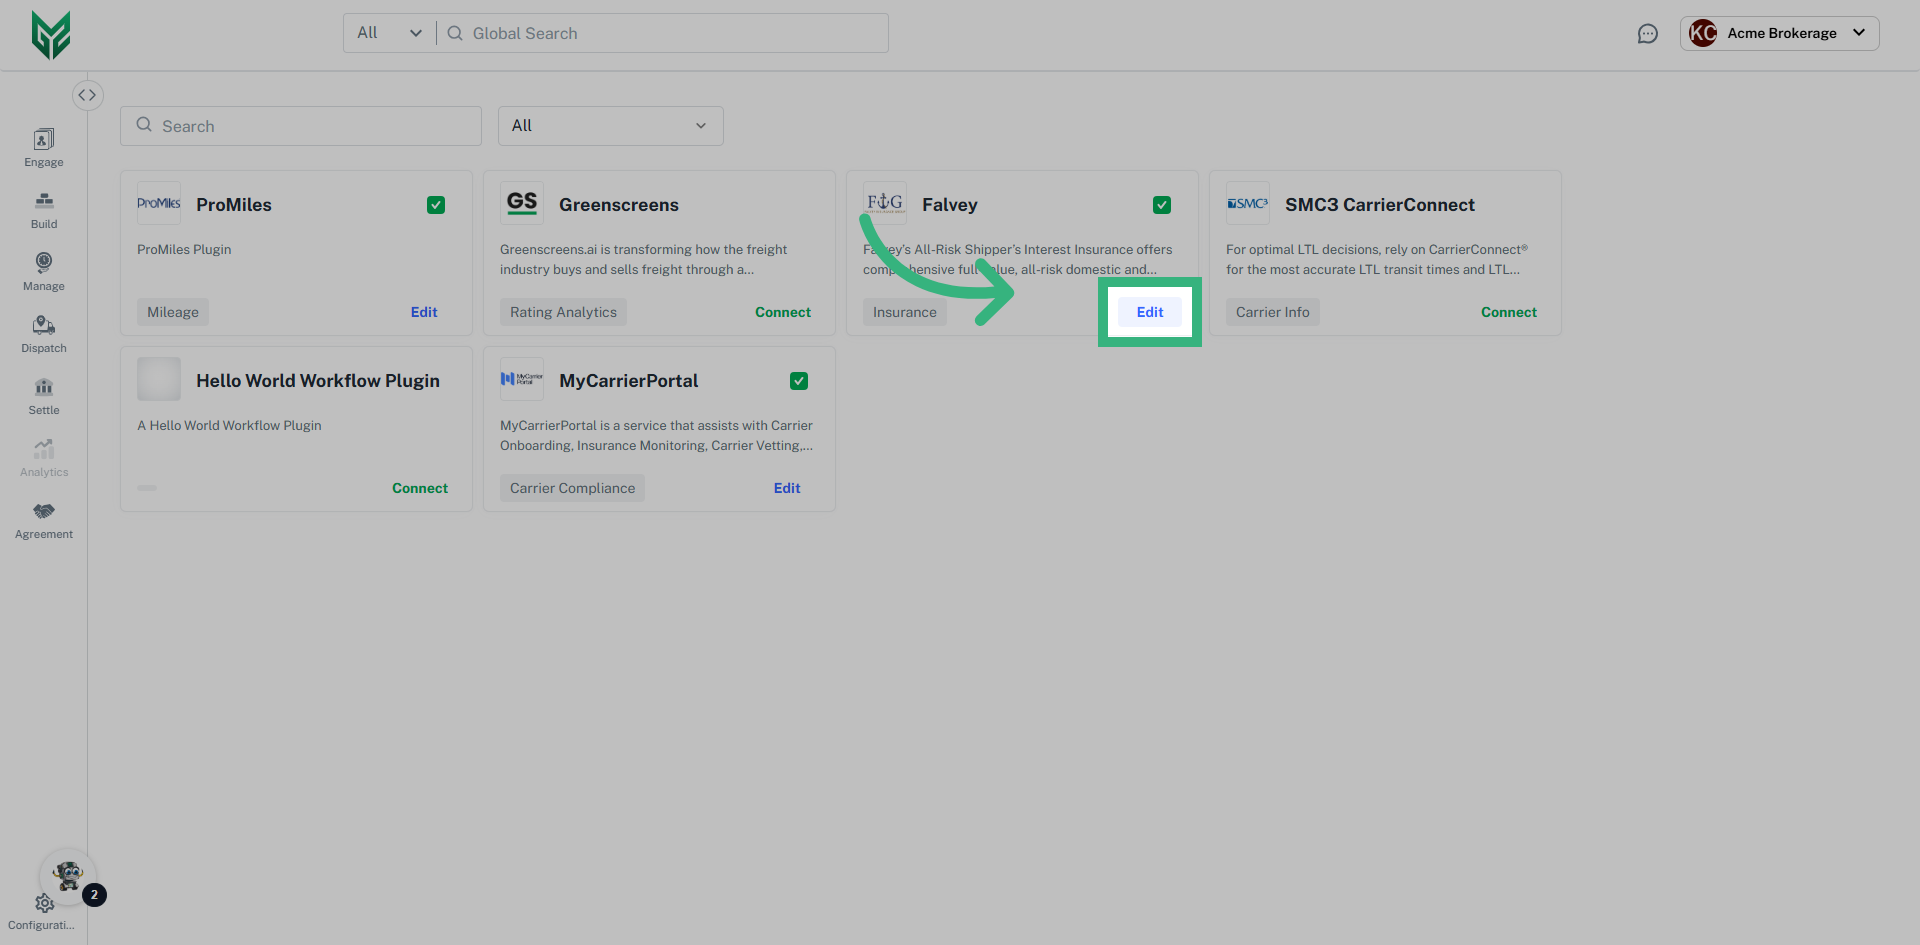This screenshot has height=945, width=1920.
Task: Open the Dispatch sidebar icon
Action: 43,333
